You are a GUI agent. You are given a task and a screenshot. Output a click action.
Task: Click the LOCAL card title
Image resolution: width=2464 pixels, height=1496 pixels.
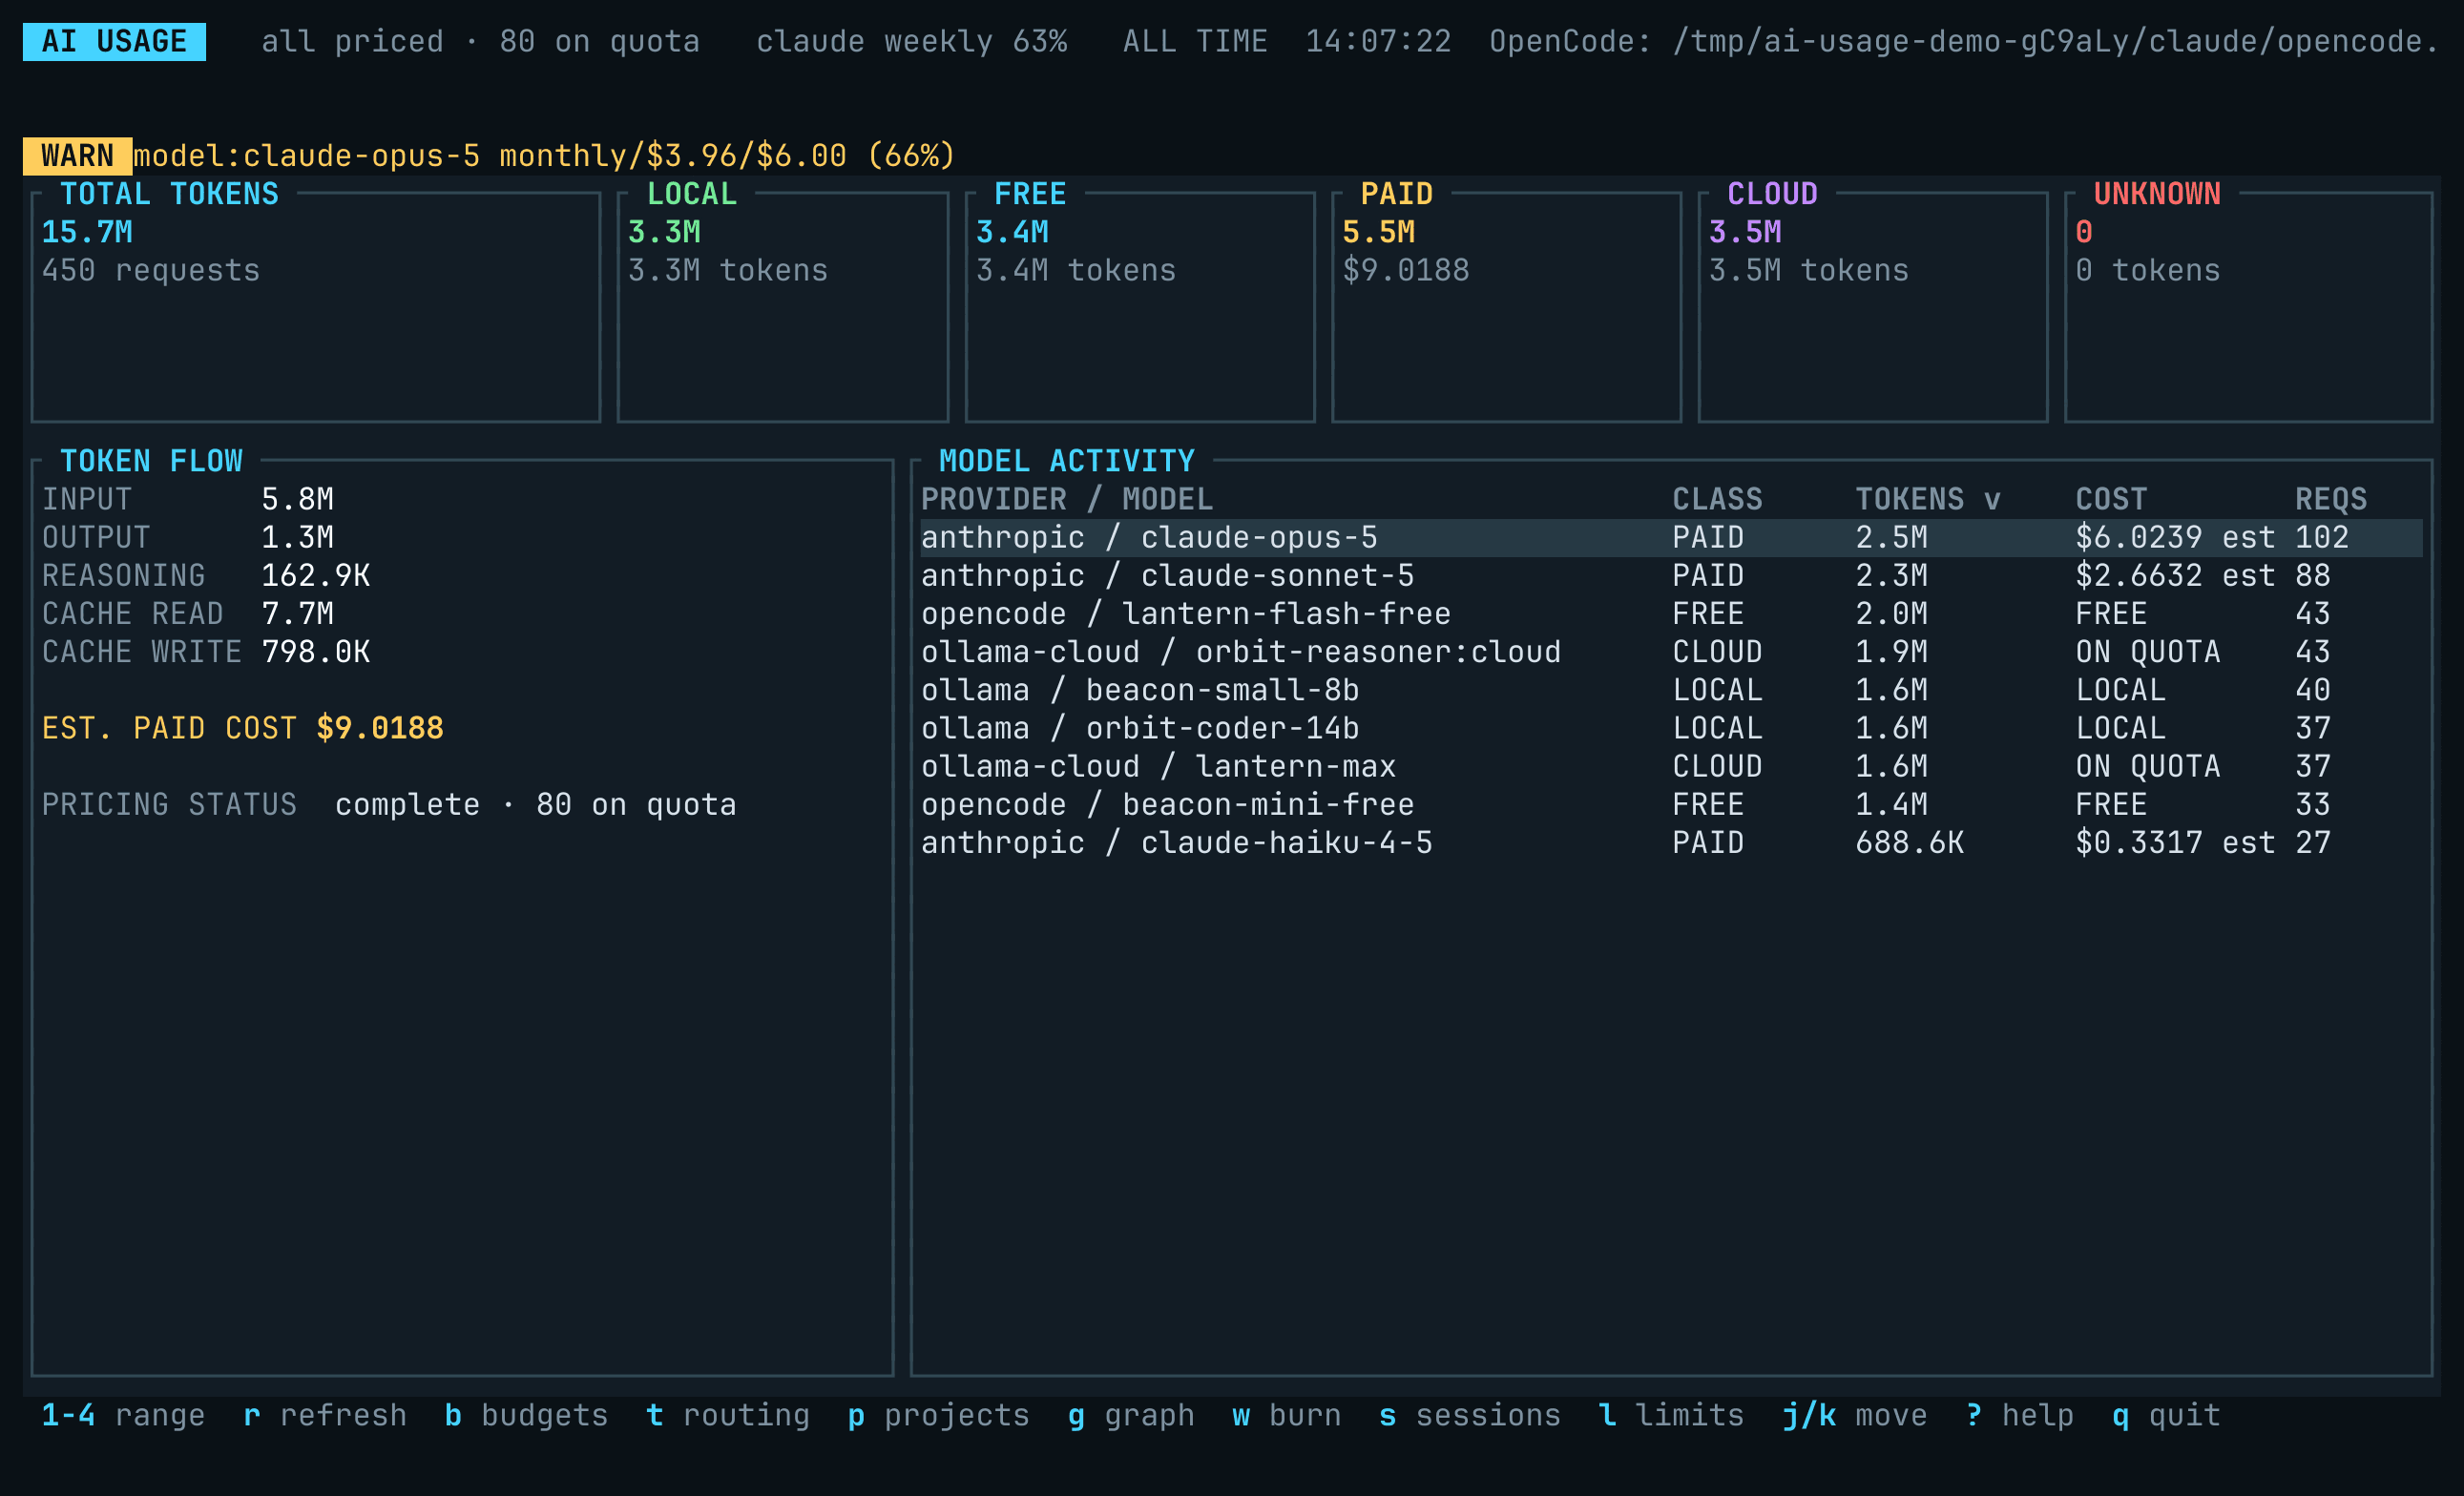tap(691, 194)
